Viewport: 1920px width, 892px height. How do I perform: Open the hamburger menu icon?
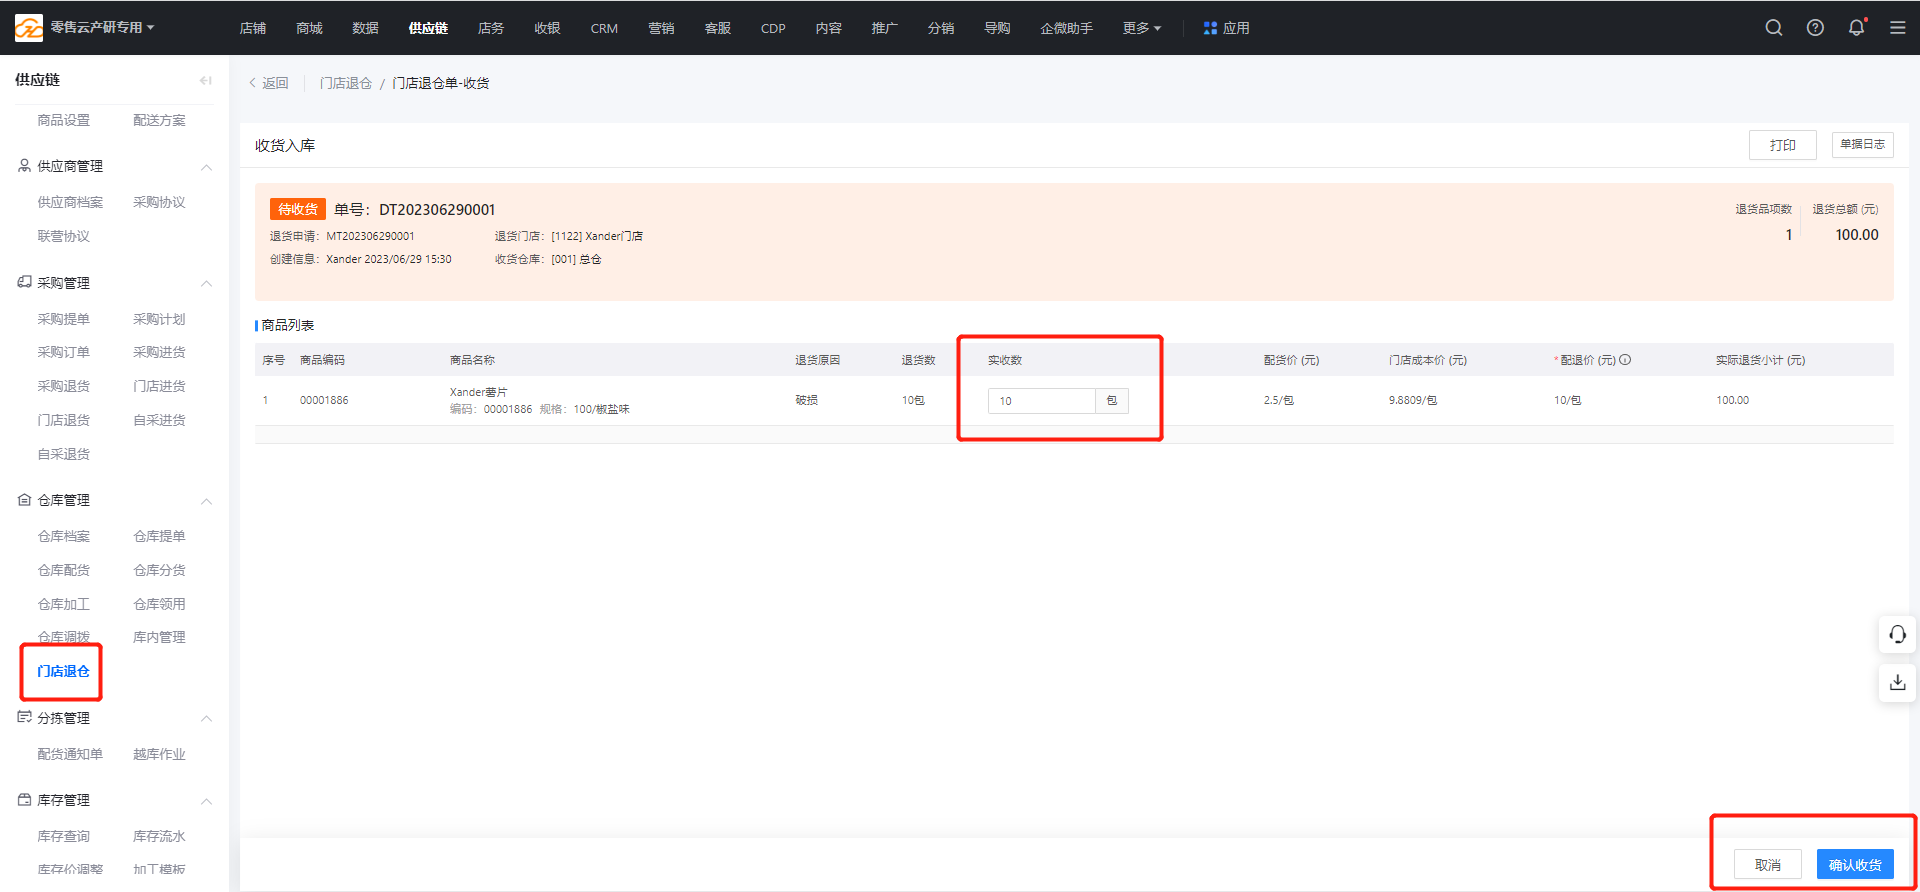pyautogui.click(x=1897, y=28)
